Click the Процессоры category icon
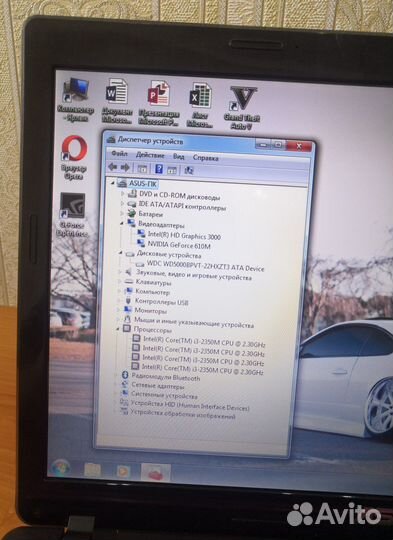Screen dimensions: 393x540 pos(127,329)
